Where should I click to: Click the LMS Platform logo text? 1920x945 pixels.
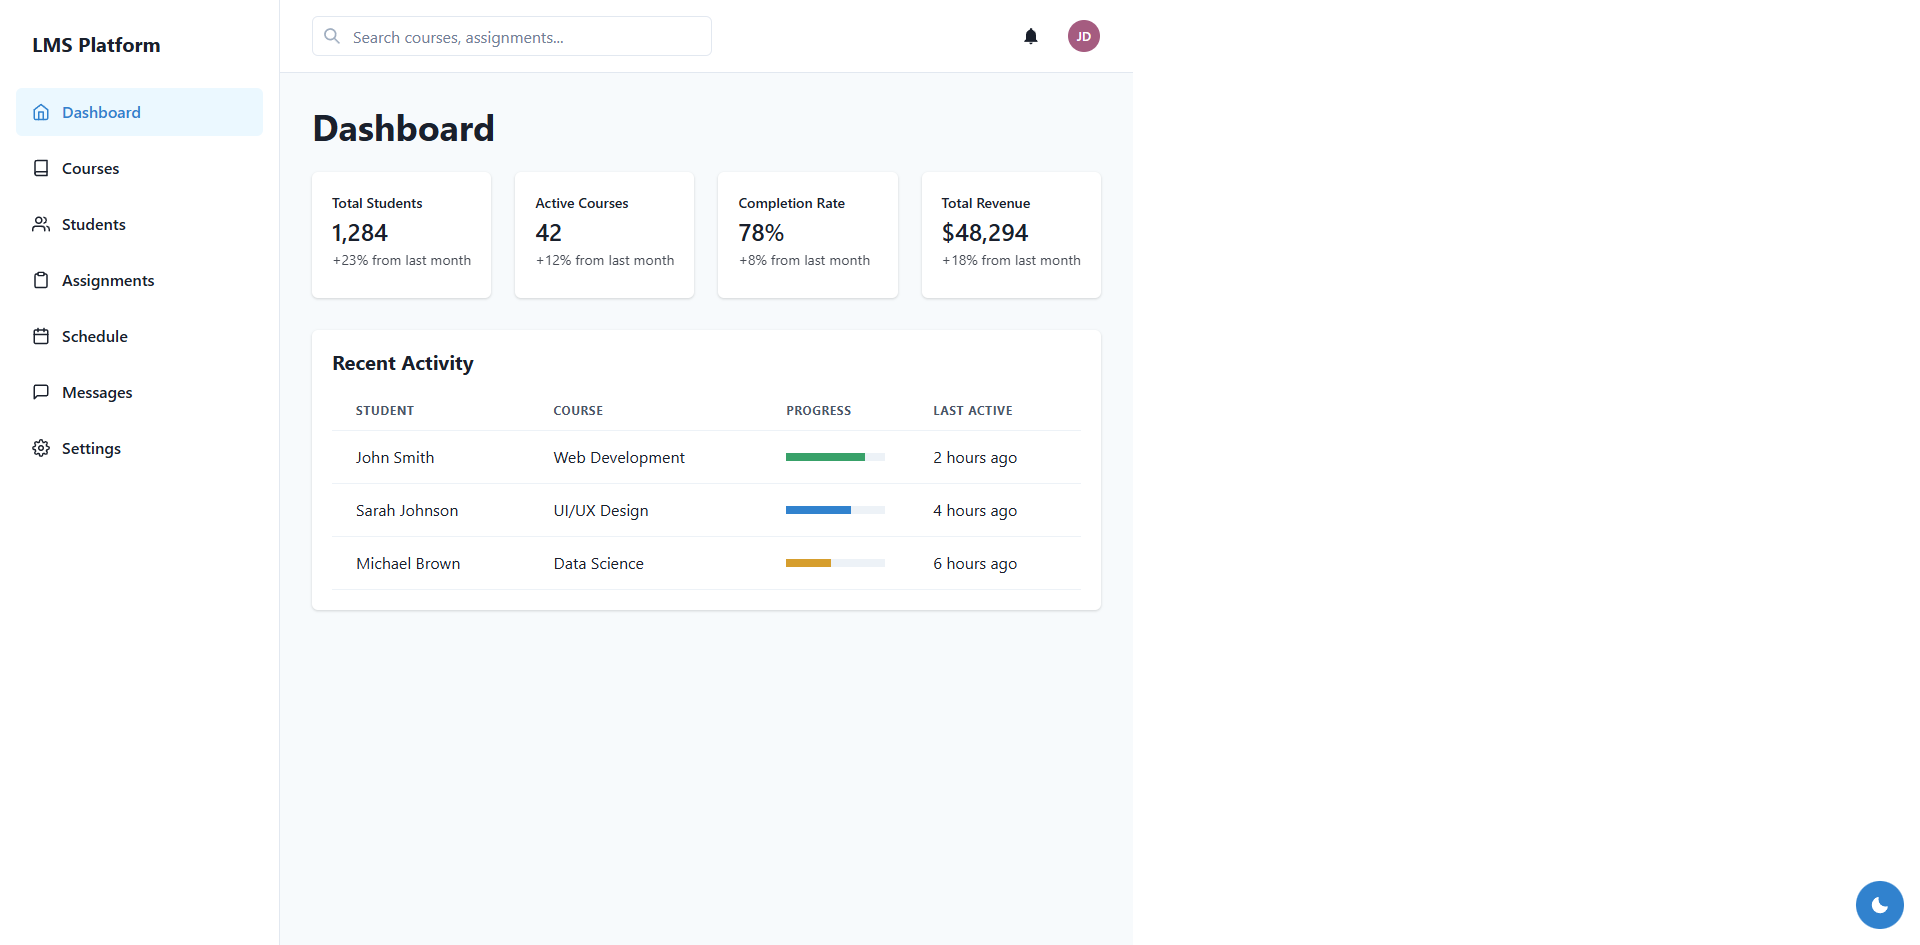[96, 45]
